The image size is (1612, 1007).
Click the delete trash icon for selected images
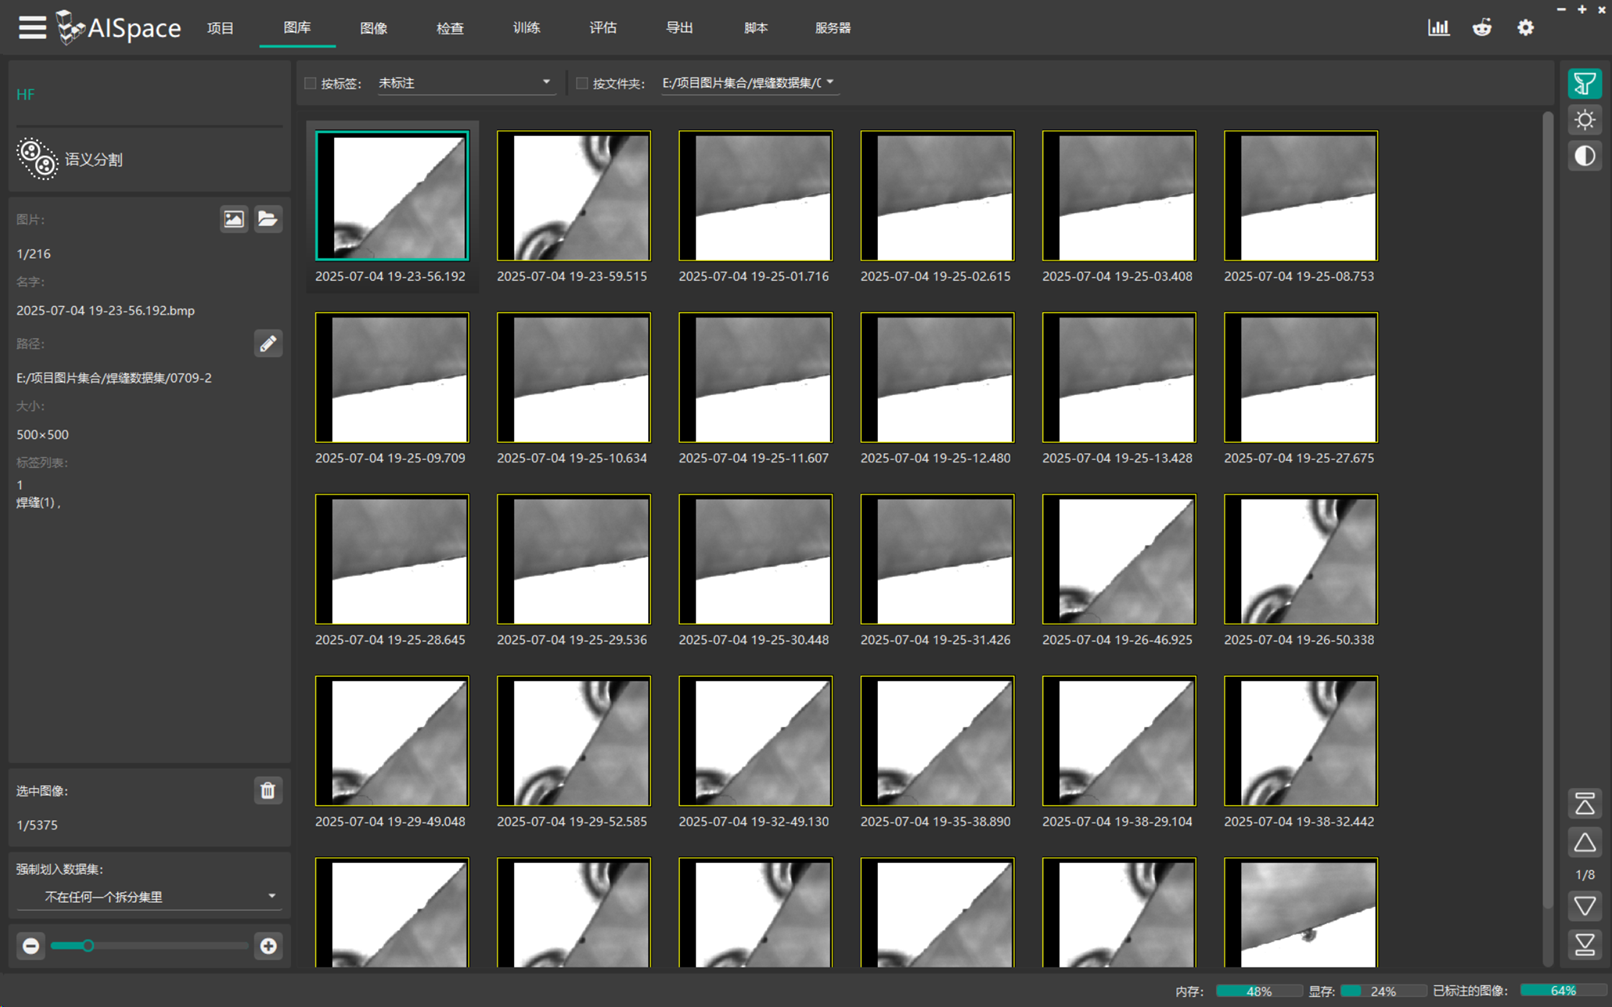point(267,791)
